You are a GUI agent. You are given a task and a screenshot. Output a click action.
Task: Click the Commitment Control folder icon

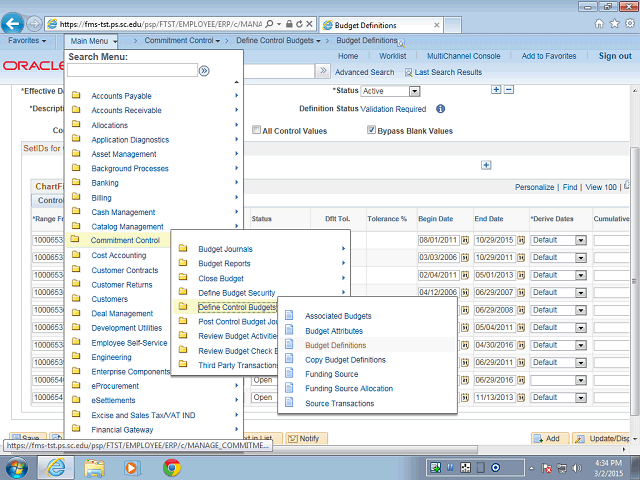[x=76, y=240]
